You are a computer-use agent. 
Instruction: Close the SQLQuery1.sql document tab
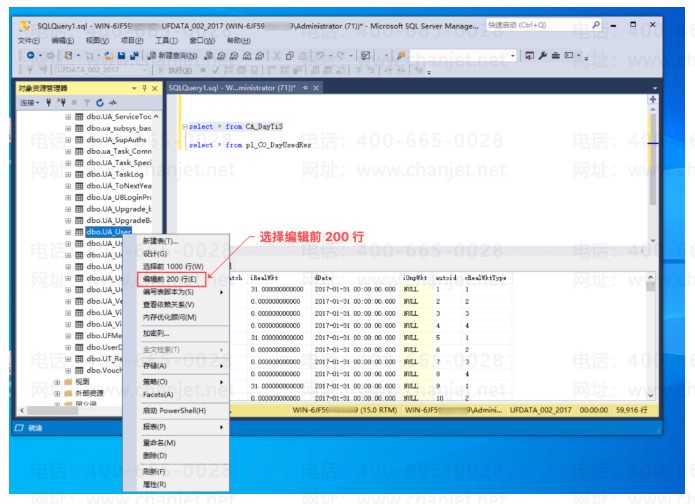tap(316, 88)
